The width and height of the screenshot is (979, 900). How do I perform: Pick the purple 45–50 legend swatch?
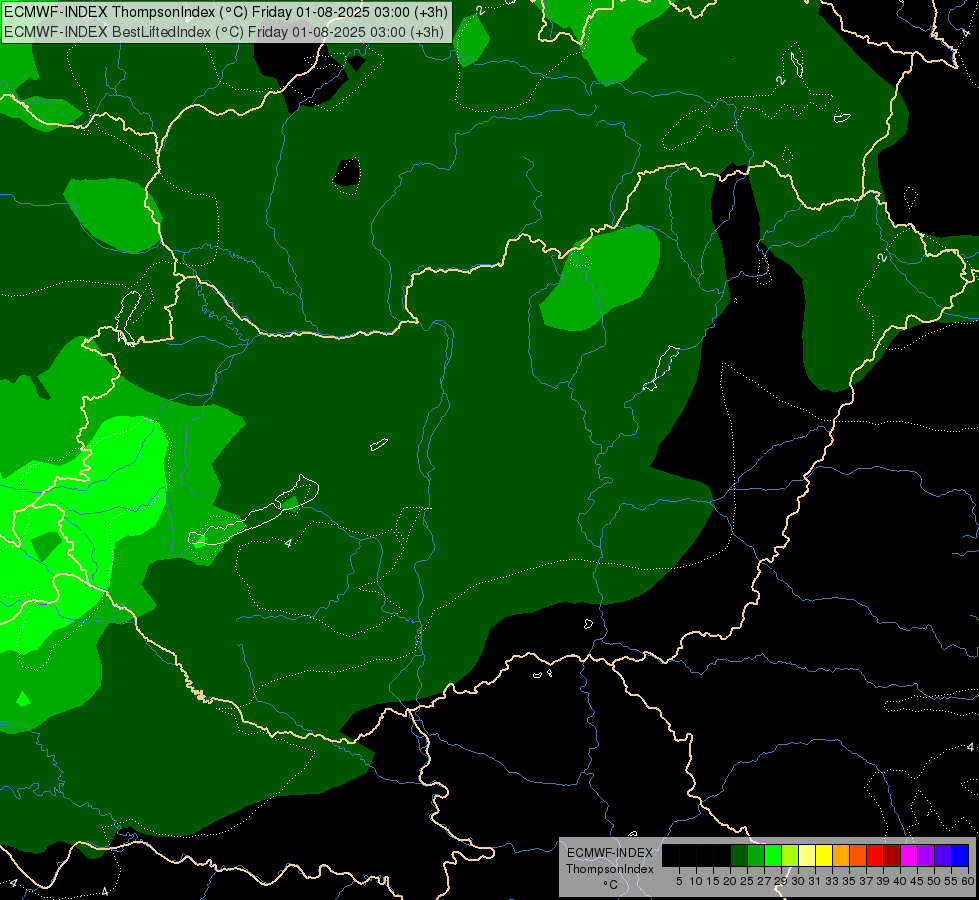click(926, 855)
